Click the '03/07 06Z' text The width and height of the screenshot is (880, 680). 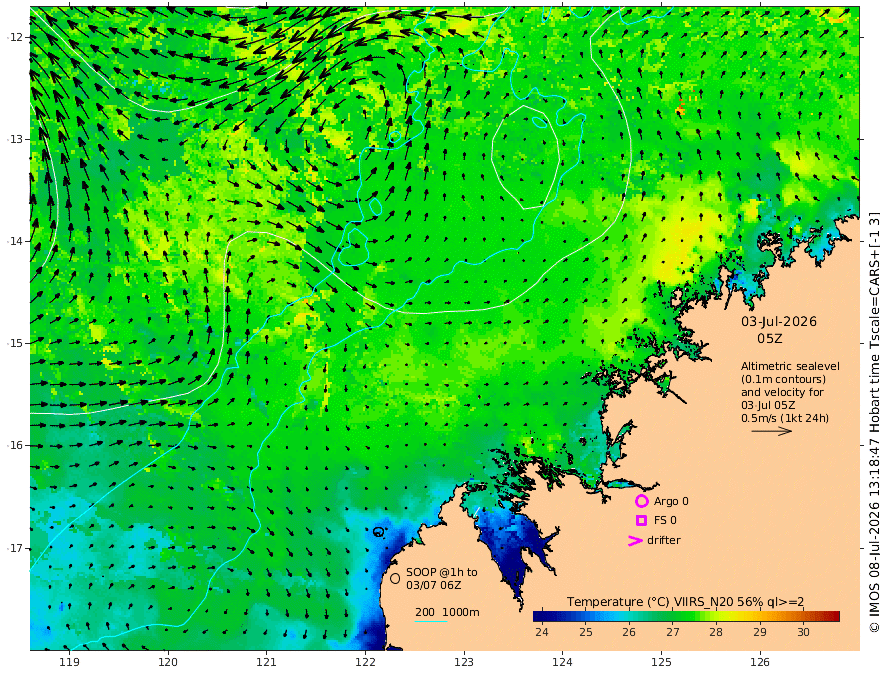(434, 585)
